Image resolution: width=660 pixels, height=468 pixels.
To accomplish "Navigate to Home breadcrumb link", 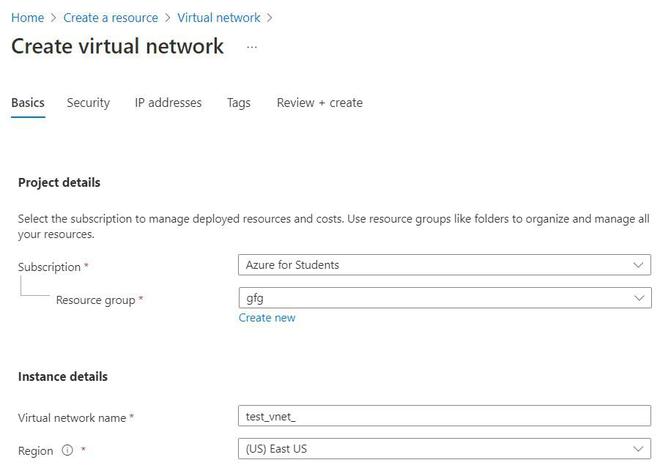I will pos(27,18).
